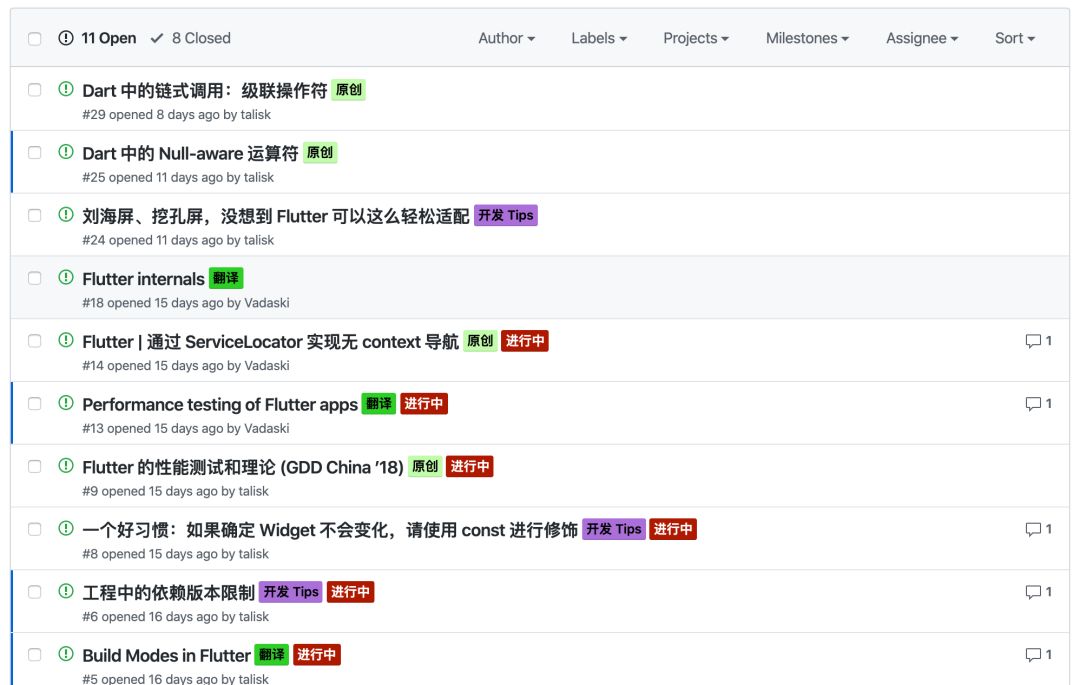The height and width of the screenshot is (685, 1080).
Task: Open ServiceLocator 实现无 context 导航 issue
Action: 270,341
